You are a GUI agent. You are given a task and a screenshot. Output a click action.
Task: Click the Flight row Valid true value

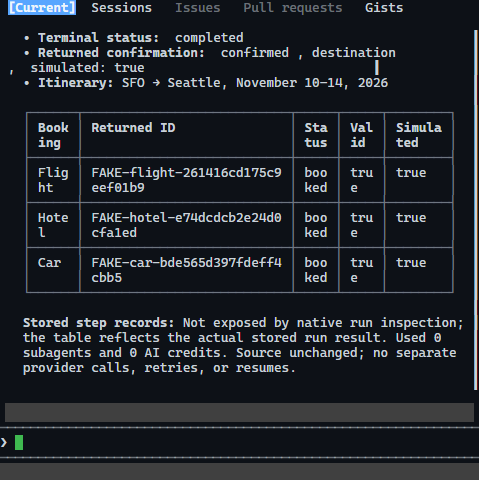[362, 180]
